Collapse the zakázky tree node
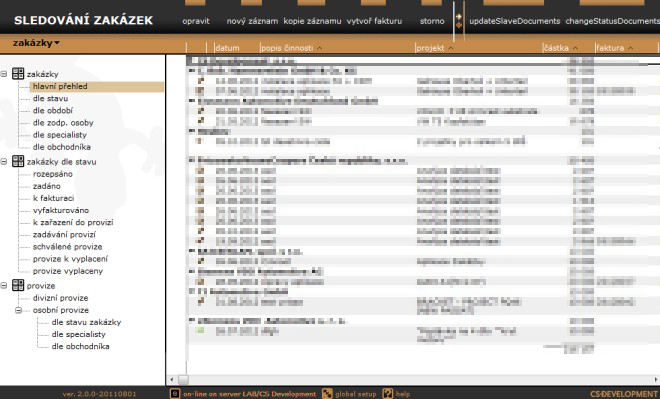 point(4,74)
